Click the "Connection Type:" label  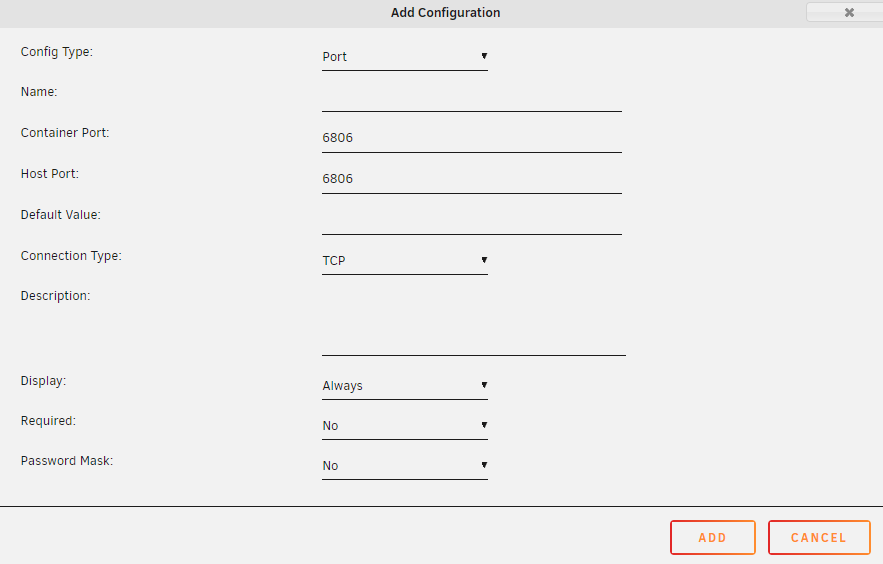(71, 256)
